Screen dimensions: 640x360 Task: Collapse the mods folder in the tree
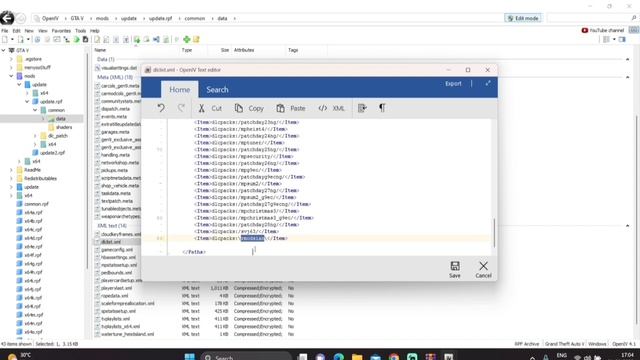[11, 76]
